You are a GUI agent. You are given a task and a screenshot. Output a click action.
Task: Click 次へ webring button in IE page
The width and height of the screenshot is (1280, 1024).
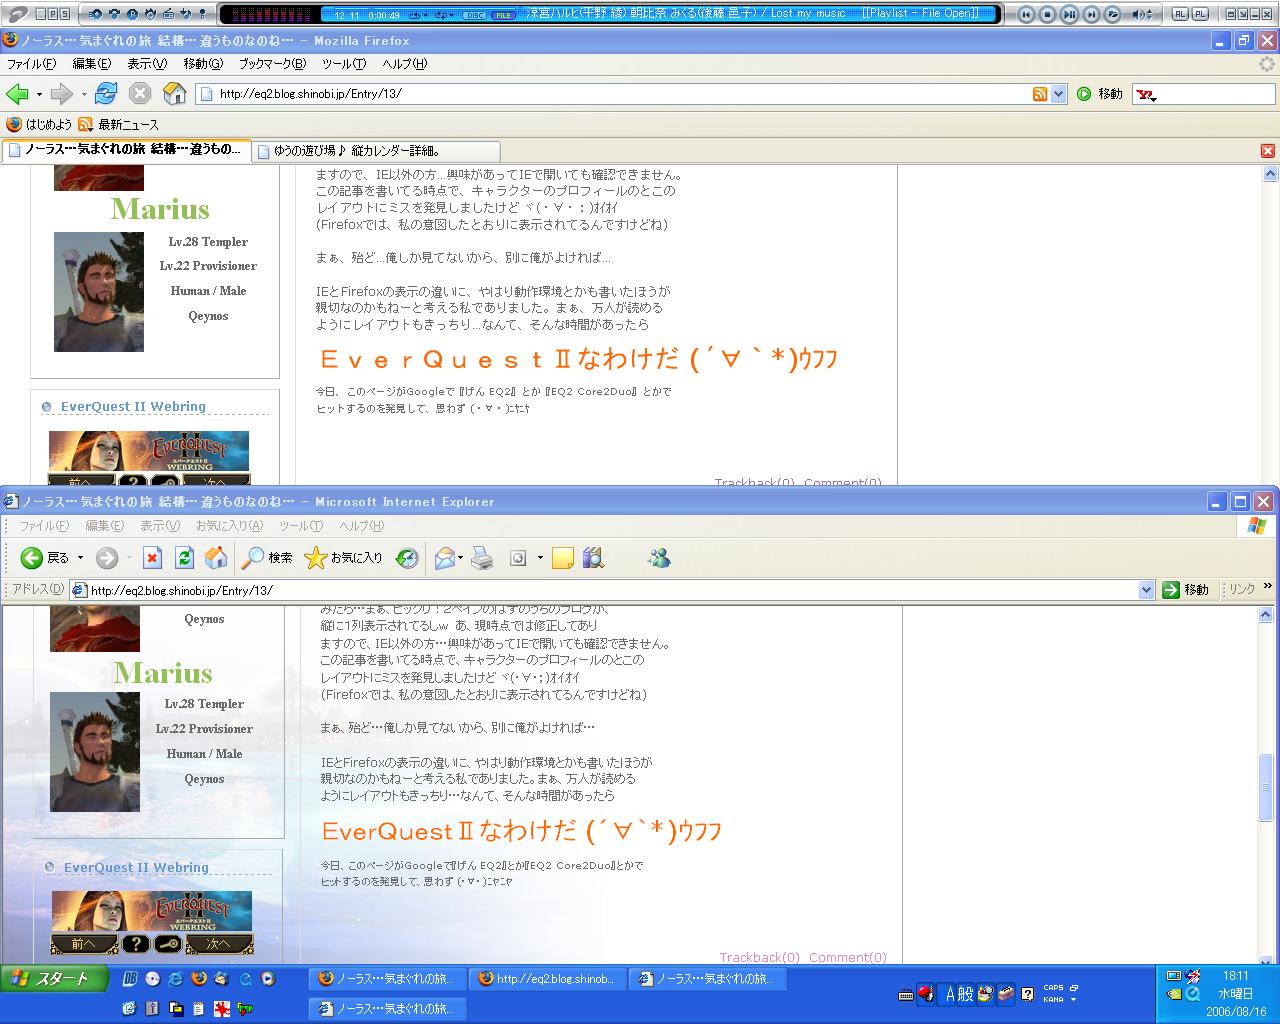tap(219, 944)
